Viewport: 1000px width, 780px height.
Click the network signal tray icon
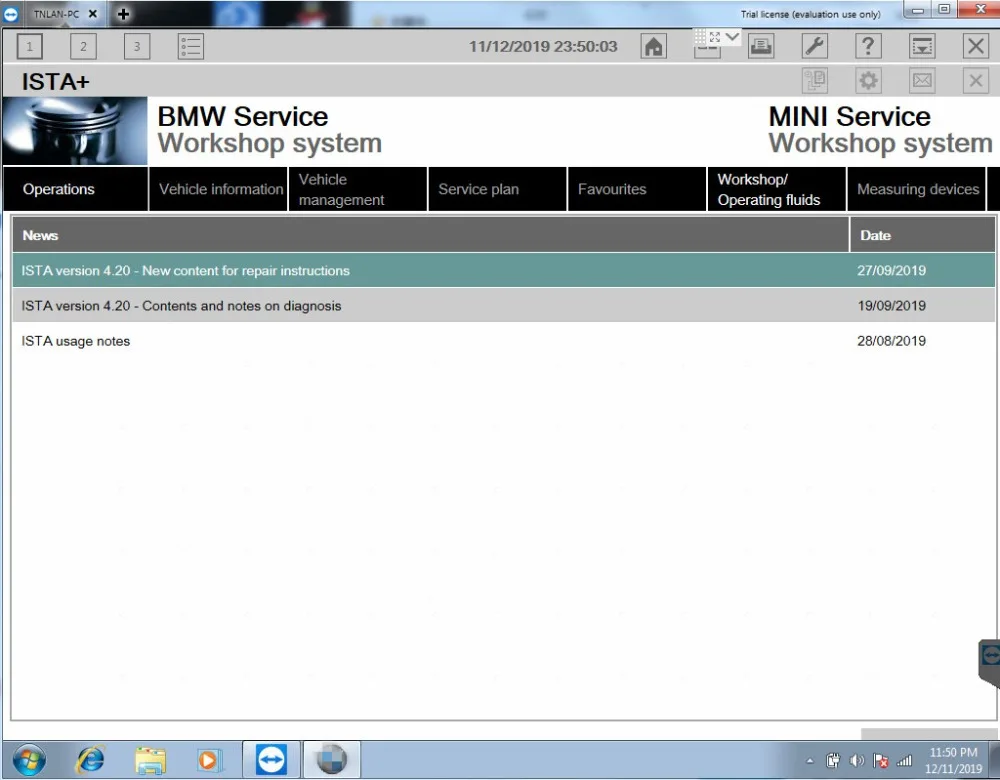[x=904, y=760]
